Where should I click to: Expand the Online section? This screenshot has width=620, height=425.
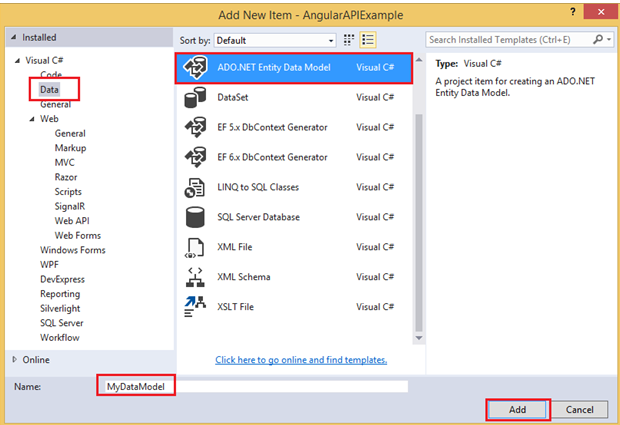[15, 359]
